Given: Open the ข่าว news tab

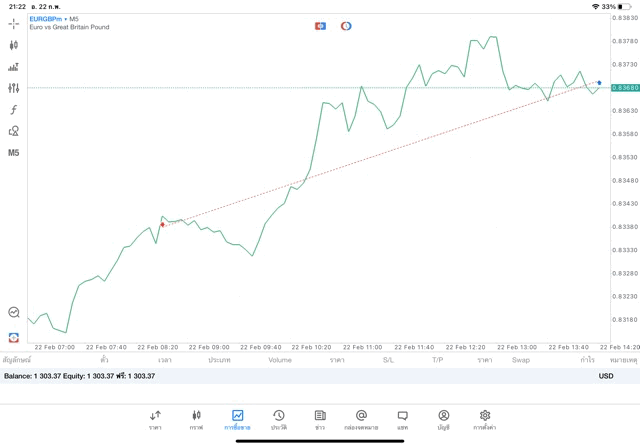Looking at the screenshot, I should [x=320, y=420].
